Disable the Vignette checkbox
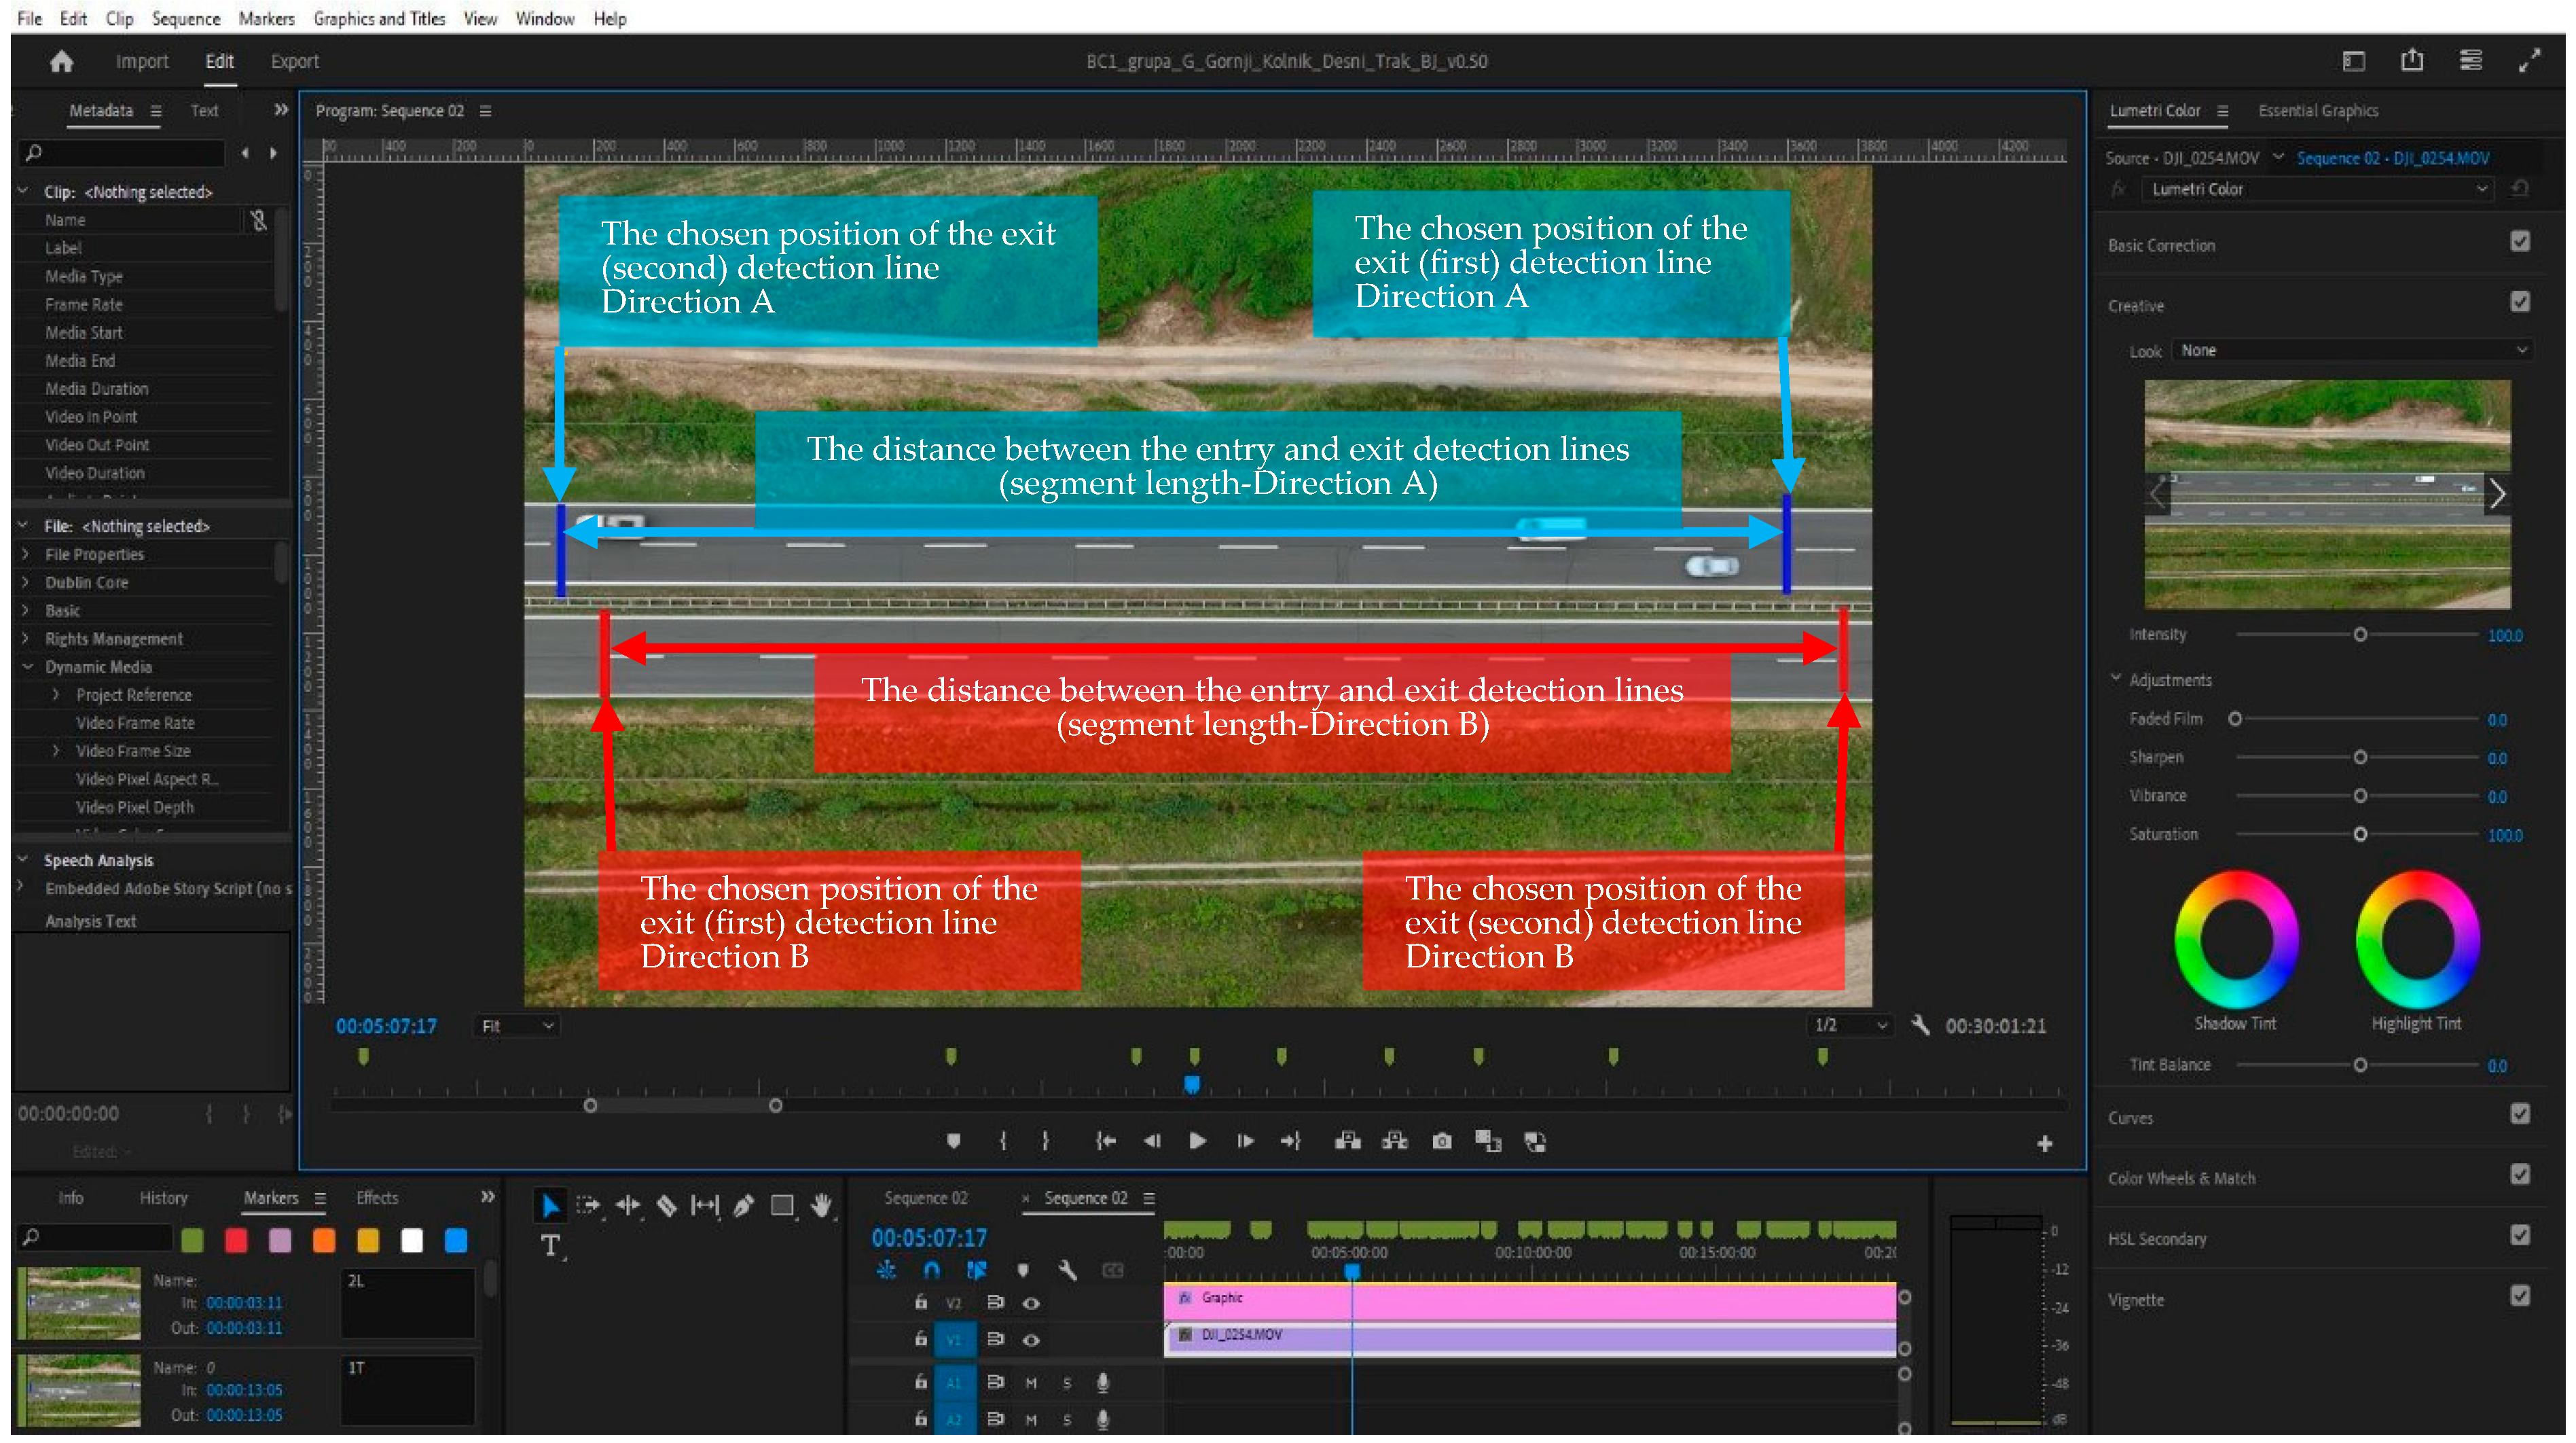The height and width of the screenshot is (1443, 2576). tap(2519, 1296)
